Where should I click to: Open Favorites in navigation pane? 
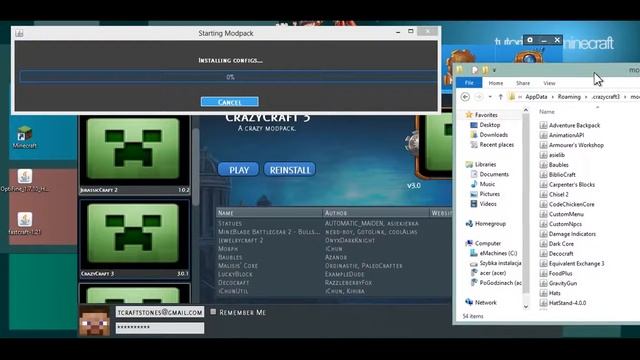point(482,115)
